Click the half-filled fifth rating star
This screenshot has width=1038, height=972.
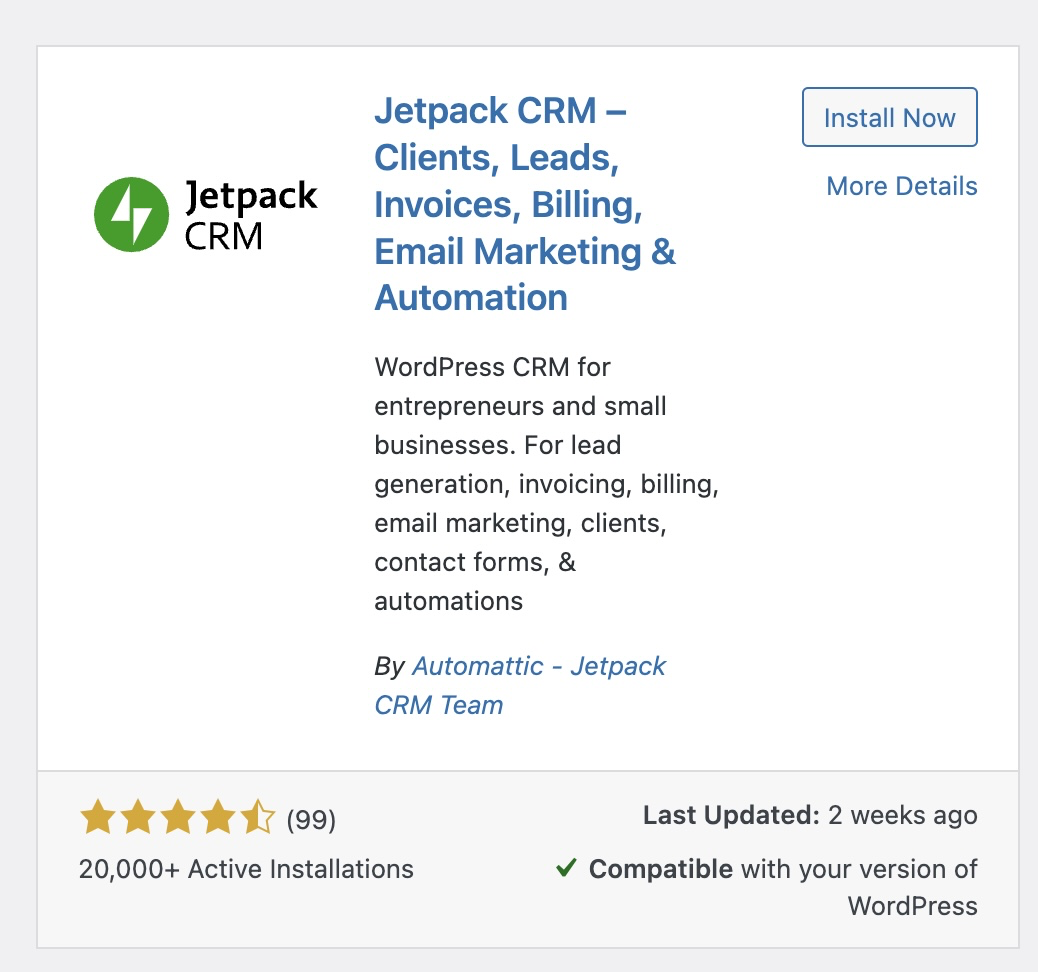tap(258, 818)
